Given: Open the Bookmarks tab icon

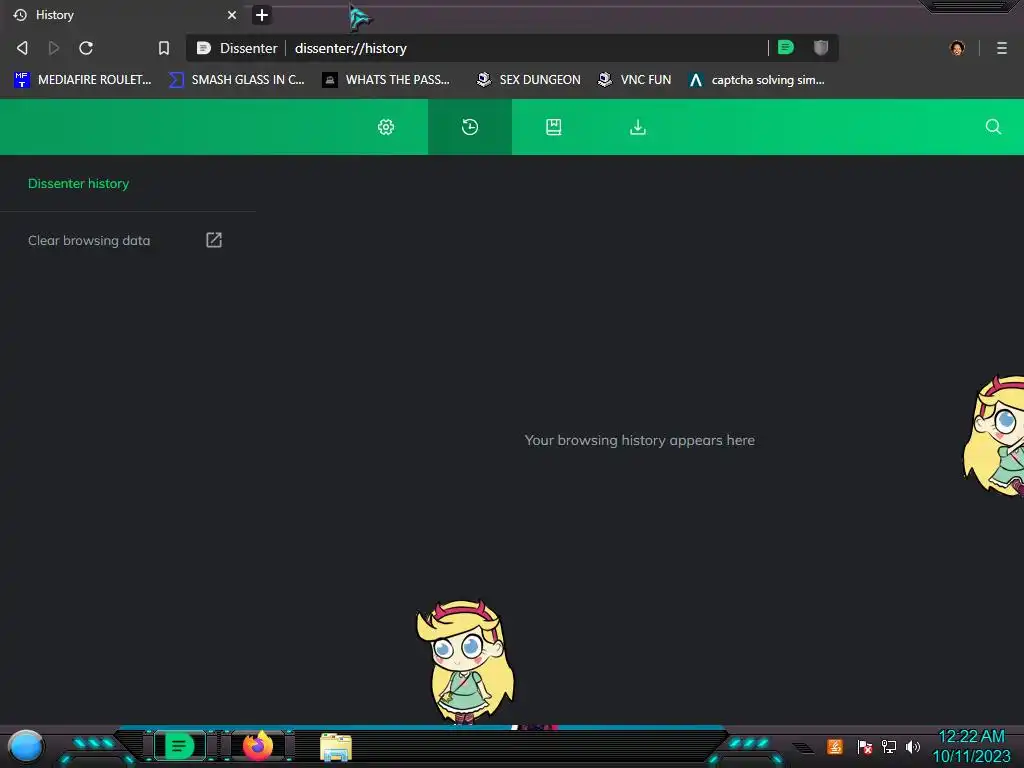Looking at the screenshot, I should (554, 127).
